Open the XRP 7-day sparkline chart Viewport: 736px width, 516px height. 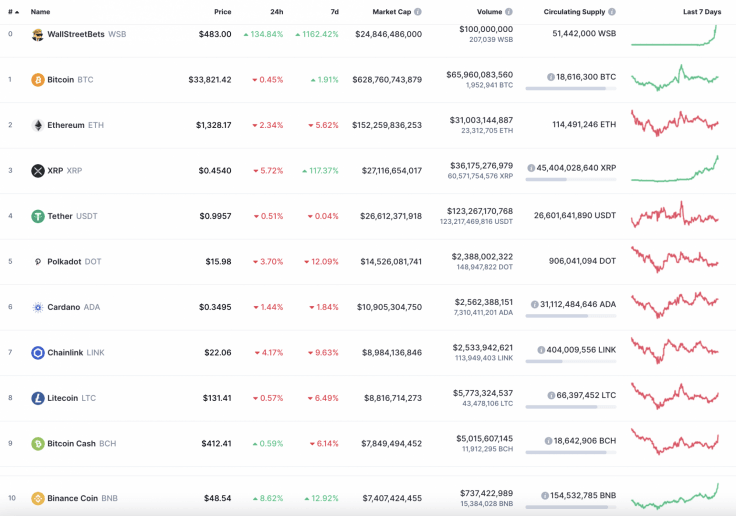point(675,169)
